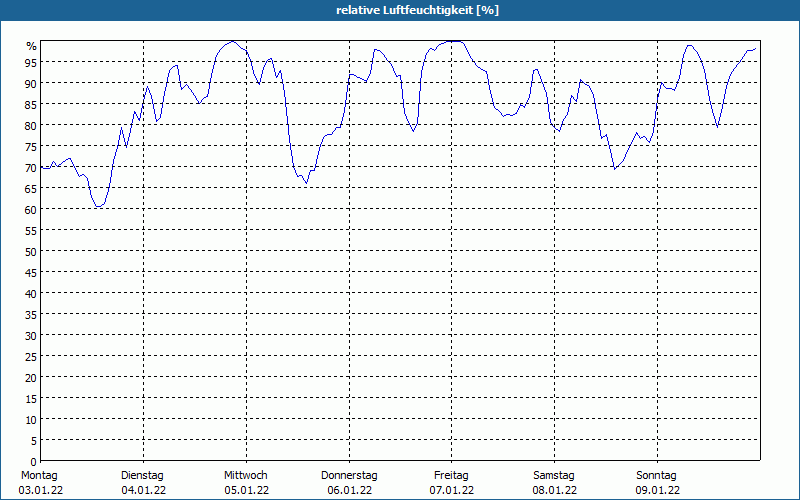Click the % unit label on the y-axis
The image size is (800, 500).
[32, 46]
